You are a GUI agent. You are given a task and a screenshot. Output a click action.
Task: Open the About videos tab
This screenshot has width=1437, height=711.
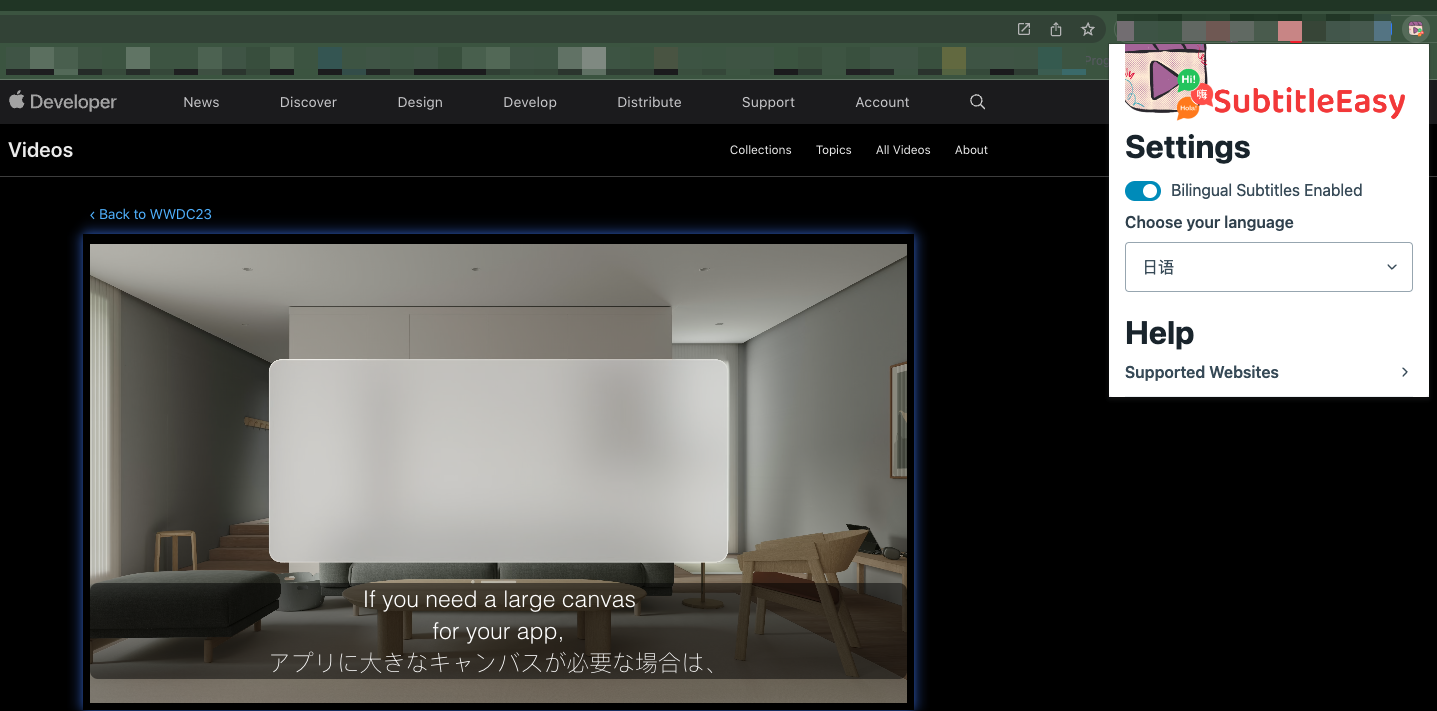[971, 150]
